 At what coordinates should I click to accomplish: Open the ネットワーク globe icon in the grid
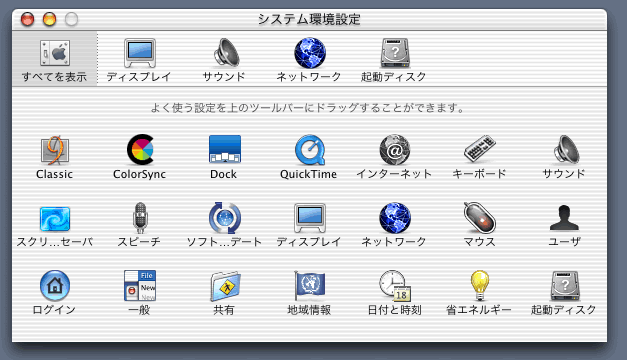click(395, 218)
